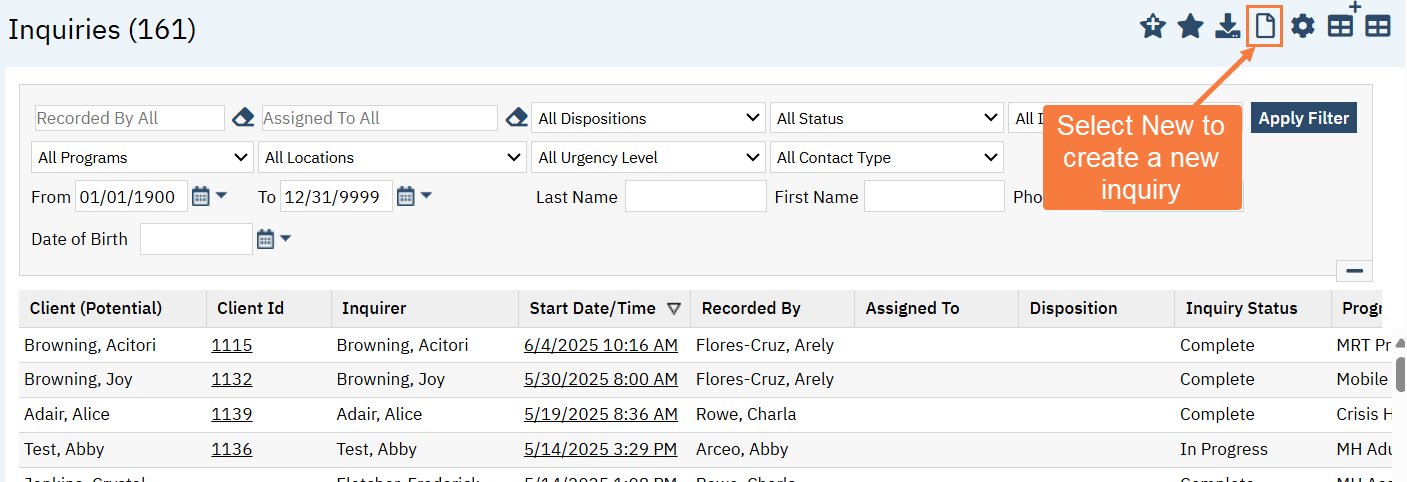Viewport: 1407px width, 482px height.
Task: Sort by the Inquiry Status column header
Action: click(1241, 308)
